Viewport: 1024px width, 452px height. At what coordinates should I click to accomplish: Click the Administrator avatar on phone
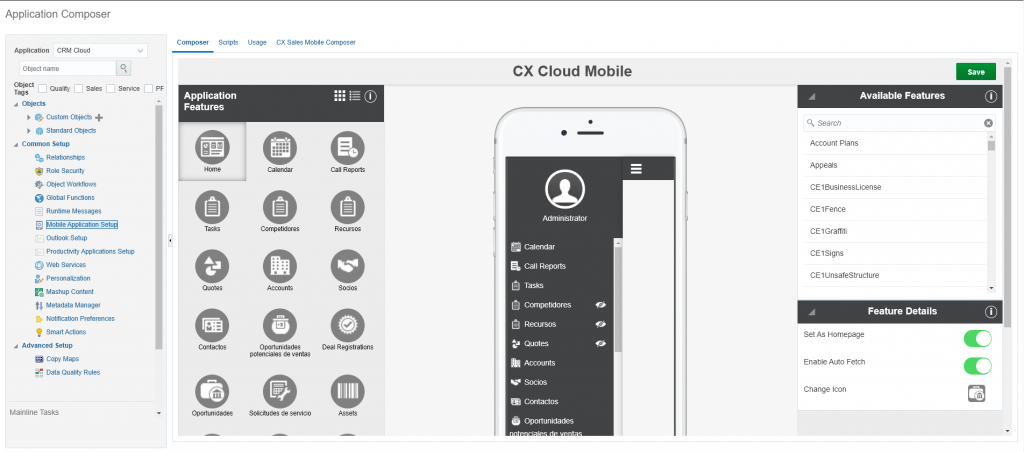point(564,189)
